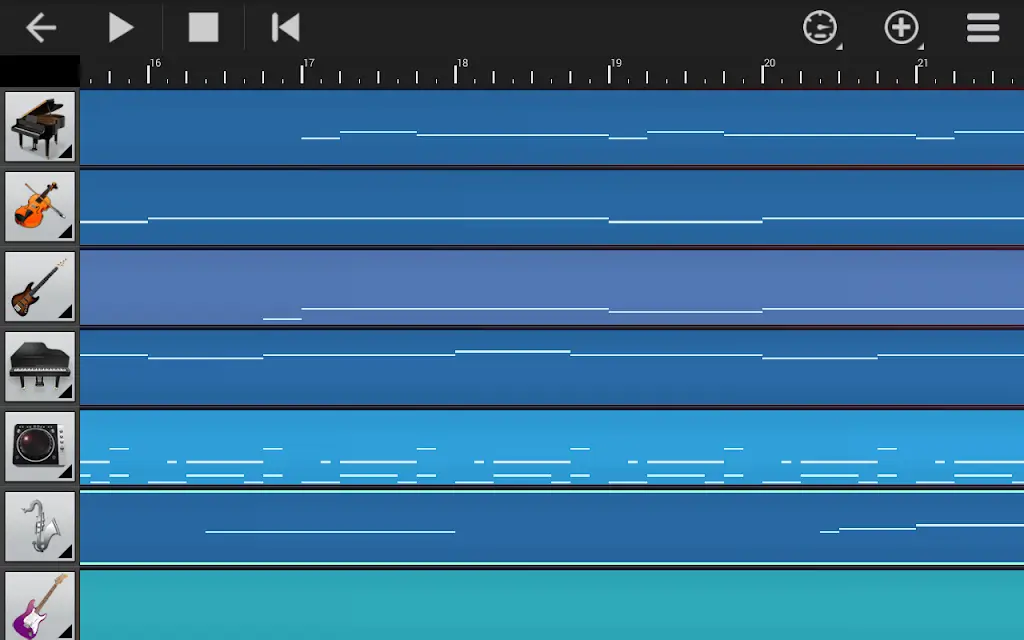Expand options triangle on violin track icon

pos(65,232)
